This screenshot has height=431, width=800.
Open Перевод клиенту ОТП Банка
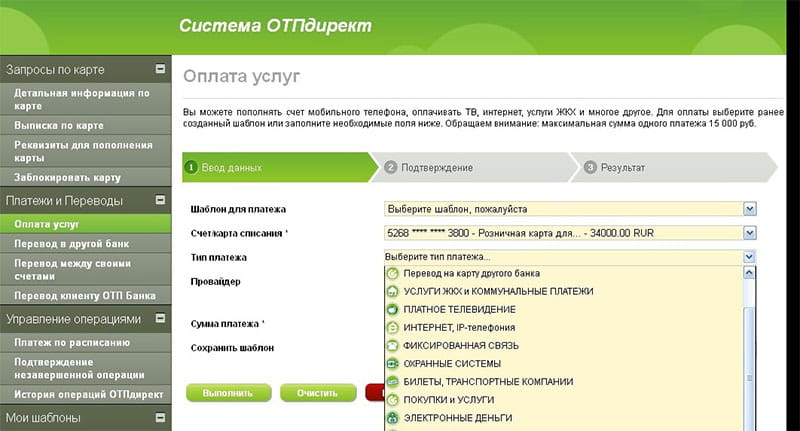tap(86, 296)
